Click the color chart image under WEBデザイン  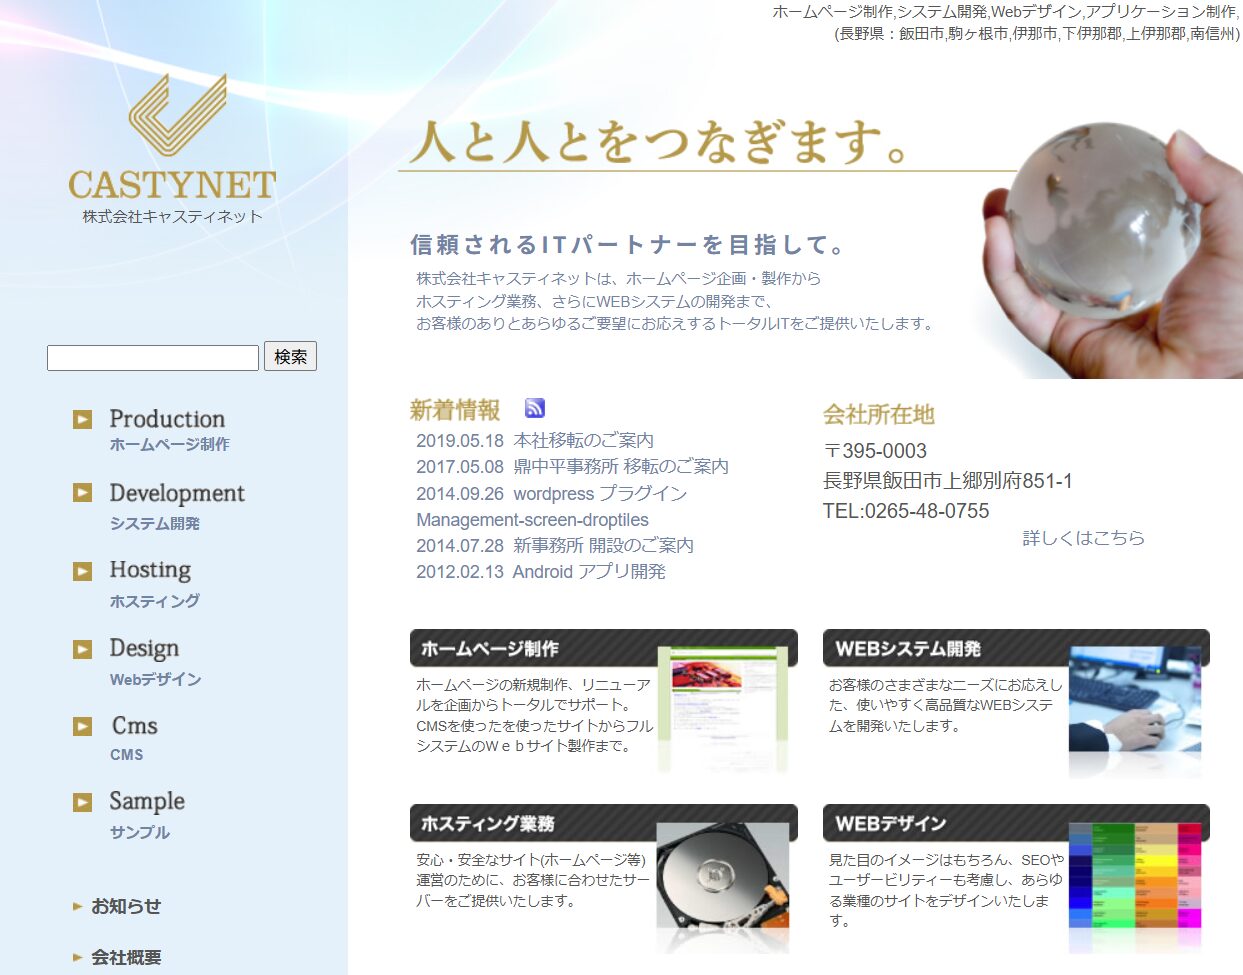[1134, 878]
